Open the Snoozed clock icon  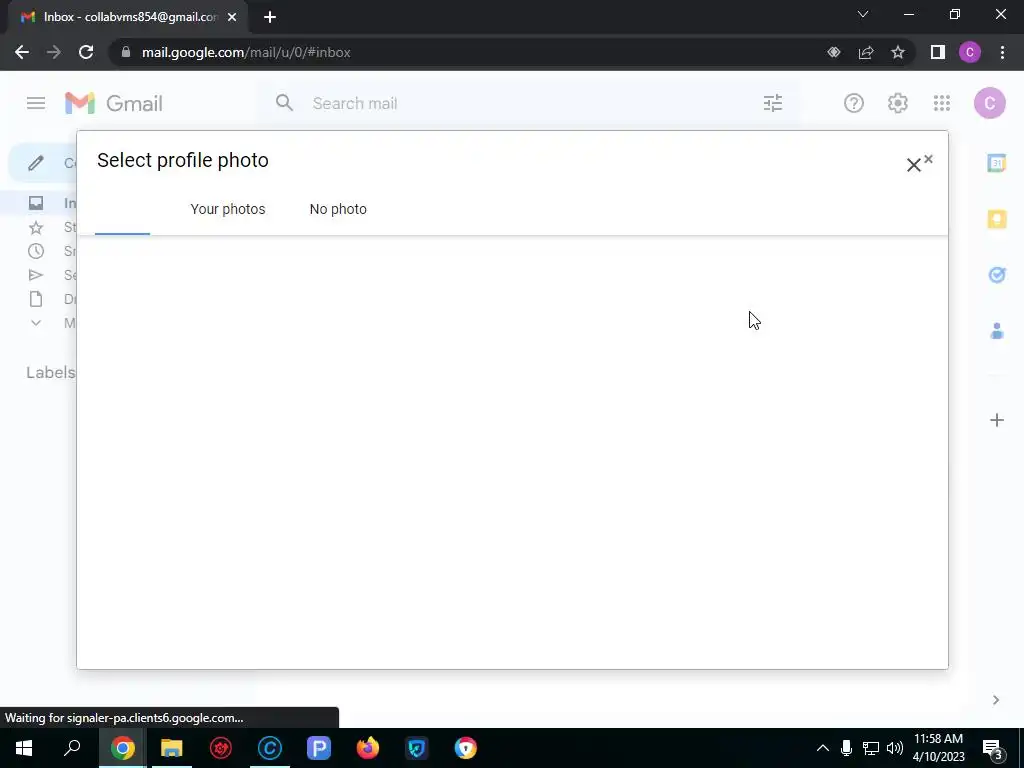pos(36,251)
